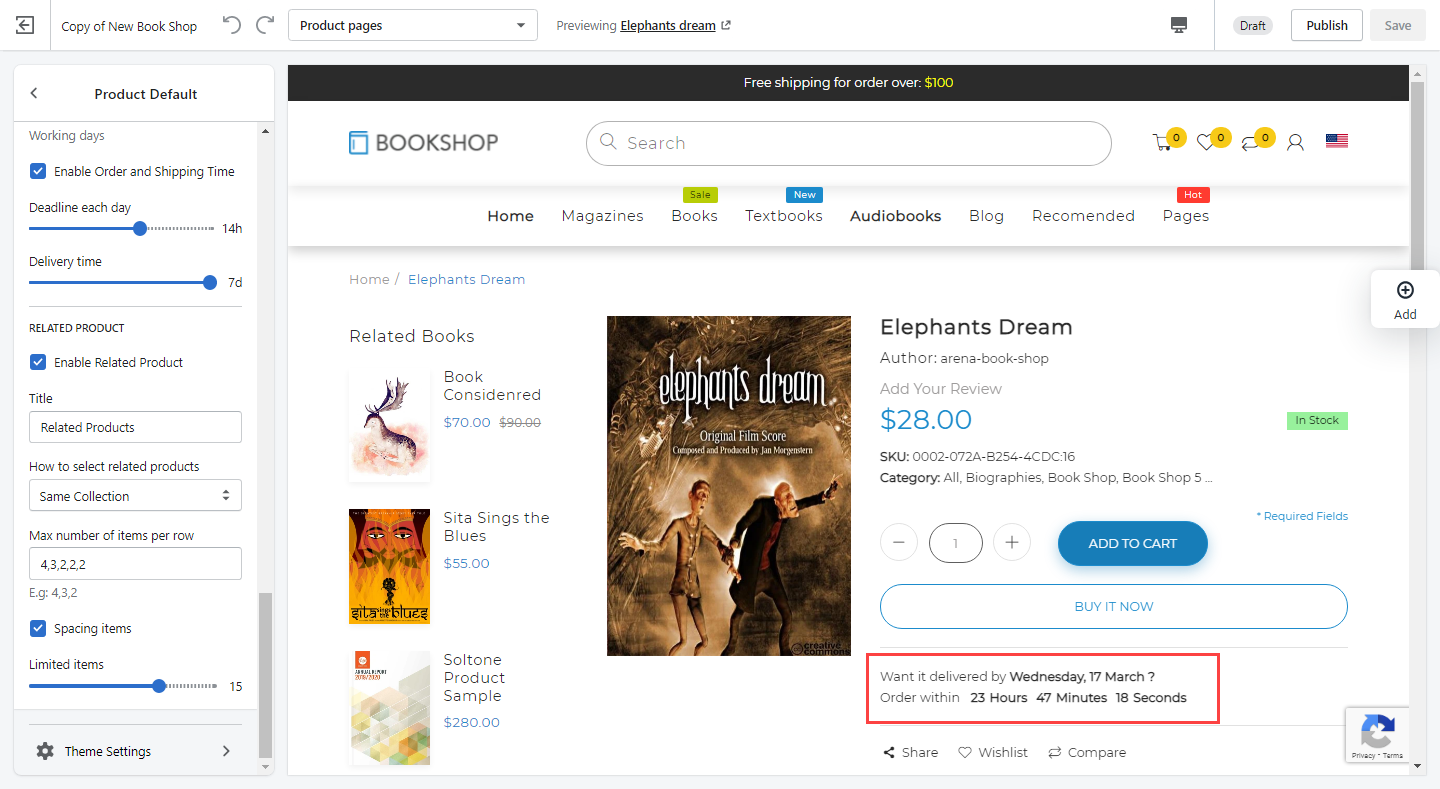Open the Audiobooks menu item
Image resolution: width=1440 pixels, height=789 pixels.
click(x=896, y=216)
